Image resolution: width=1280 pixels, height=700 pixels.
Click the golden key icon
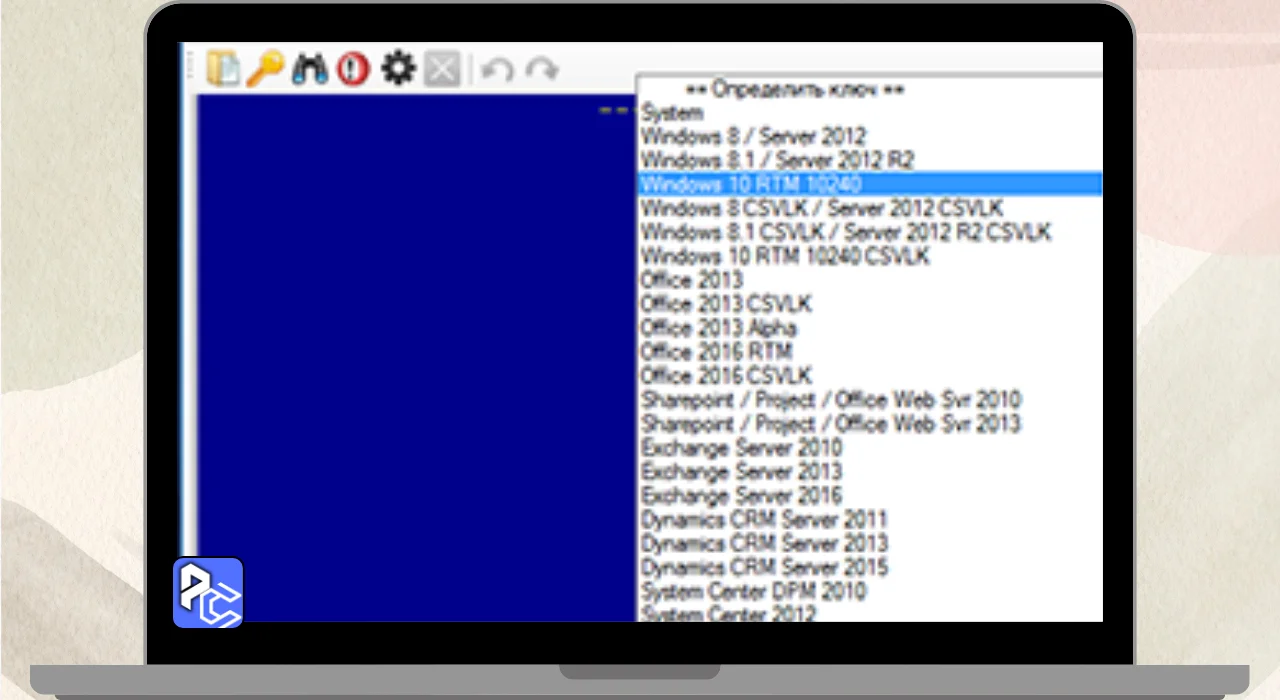pyautogui.click(x=265, y=70)
